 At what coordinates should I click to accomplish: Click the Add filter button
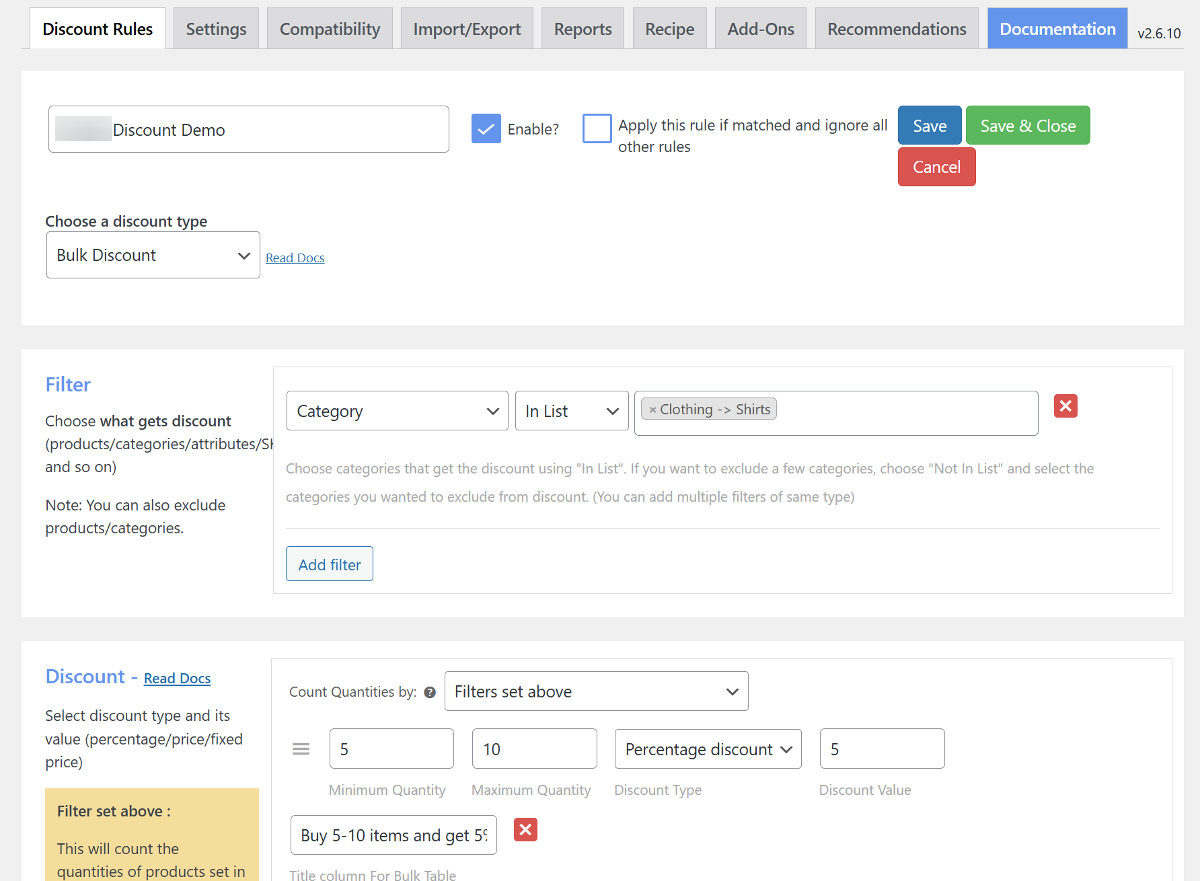tap(329, 564)
